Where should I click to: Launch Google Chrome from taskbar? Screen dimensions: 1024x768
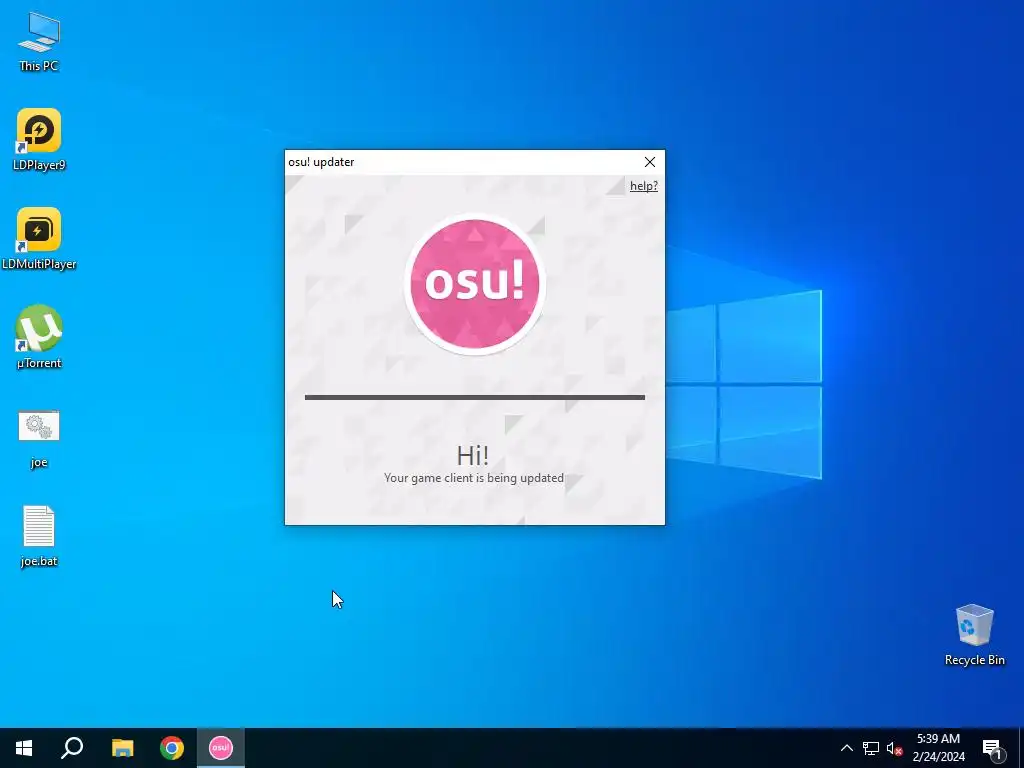172,748
